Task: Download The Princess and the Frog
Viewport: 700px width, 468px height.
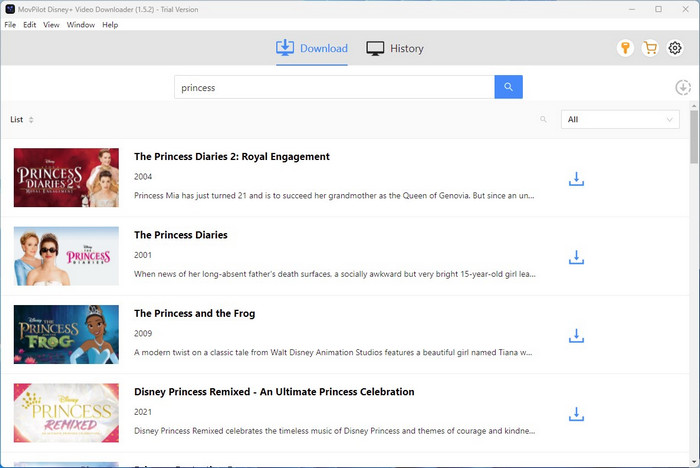Action: tap(576, 336)
